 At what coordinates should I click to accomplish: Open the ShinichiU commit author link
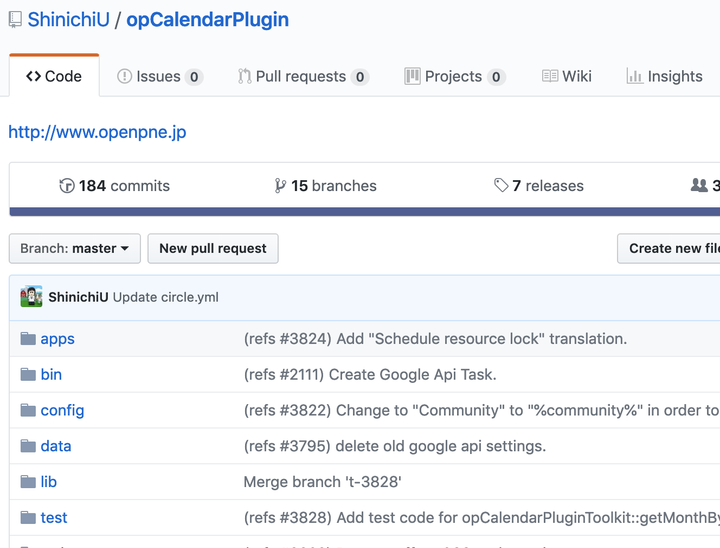coord(78,297)
